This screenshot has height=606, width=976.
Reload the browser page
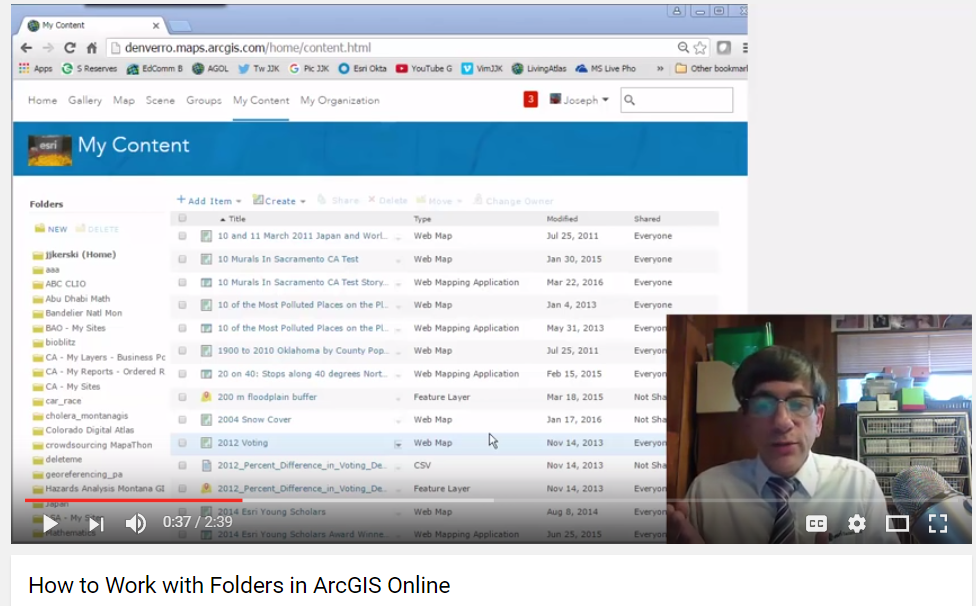click(x=70, y=48)
